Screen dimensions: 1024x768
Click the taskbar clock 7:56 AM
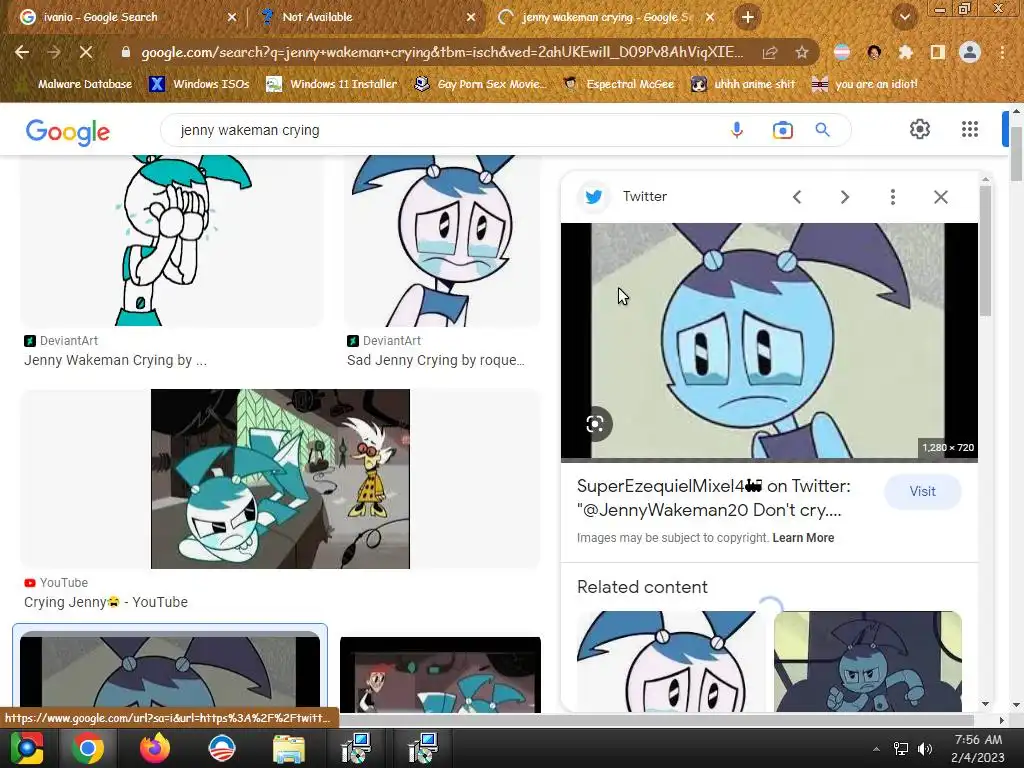click(978, 740)
